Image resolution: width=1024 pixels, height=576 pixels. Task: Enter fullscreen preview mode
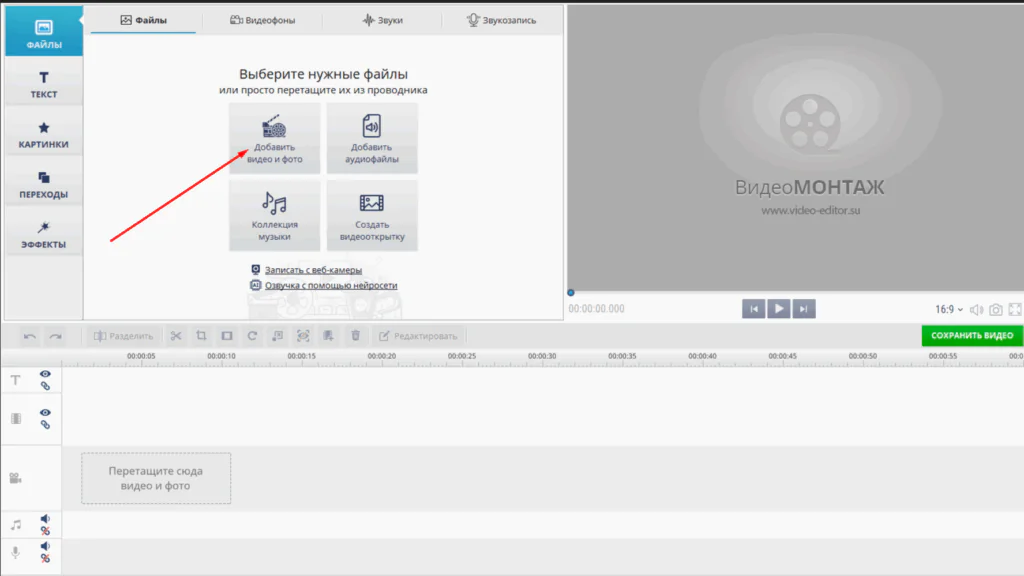(x=1015, y=310)
